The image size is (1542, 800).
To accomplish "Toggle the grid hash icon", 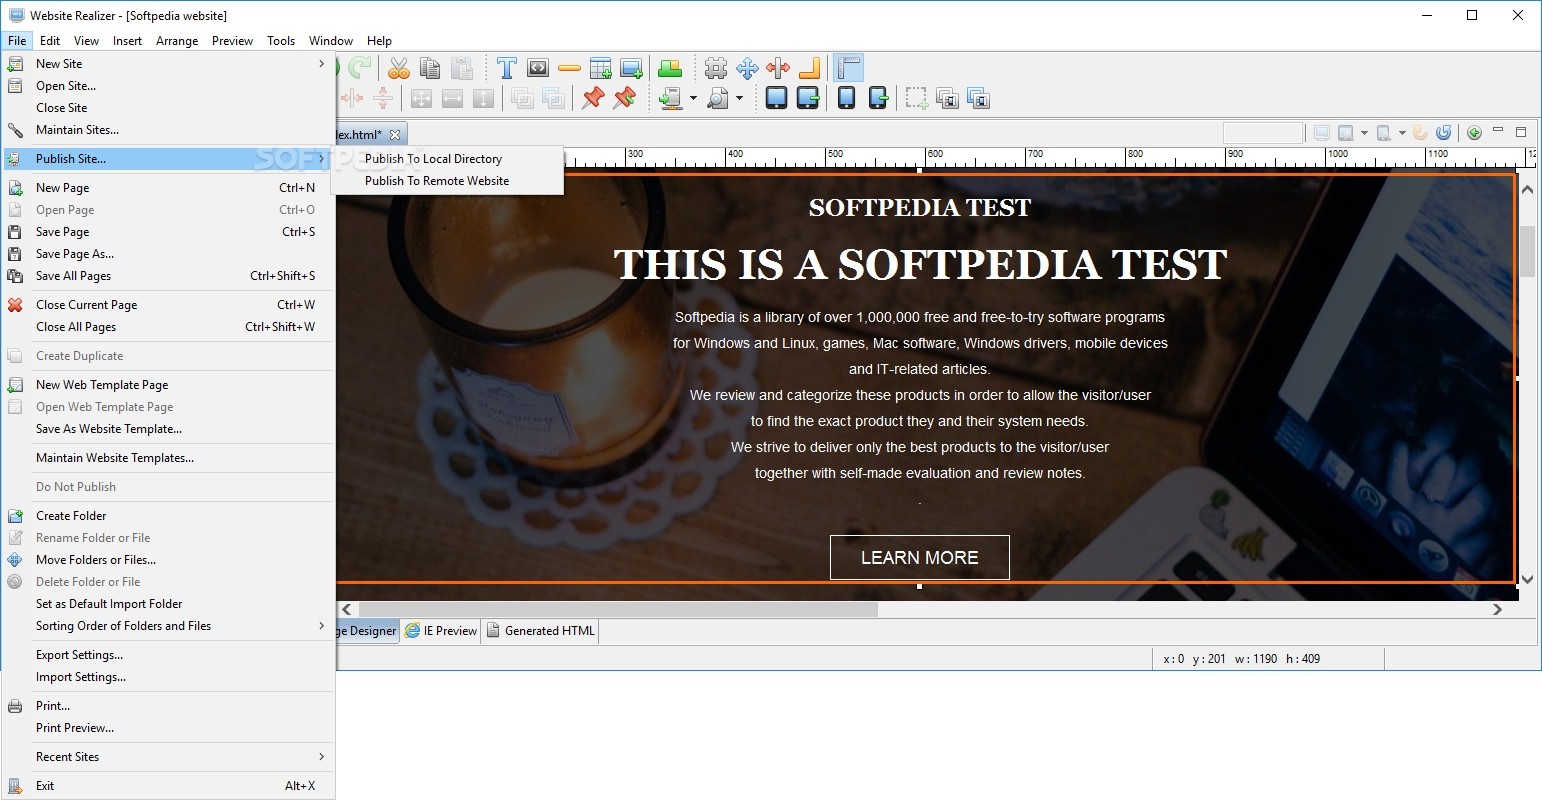I will coord(716,68).
